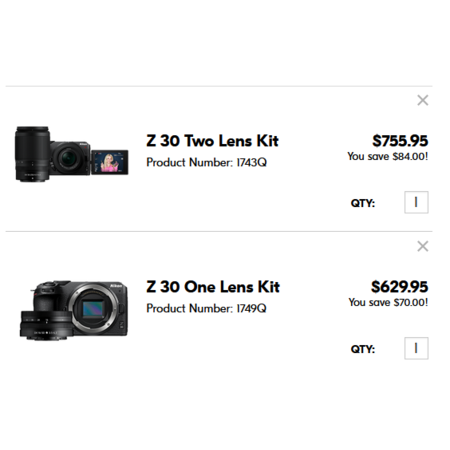Click the telephoto lens in Two Lens Kit image
The image size is (450, 450).
32,154
